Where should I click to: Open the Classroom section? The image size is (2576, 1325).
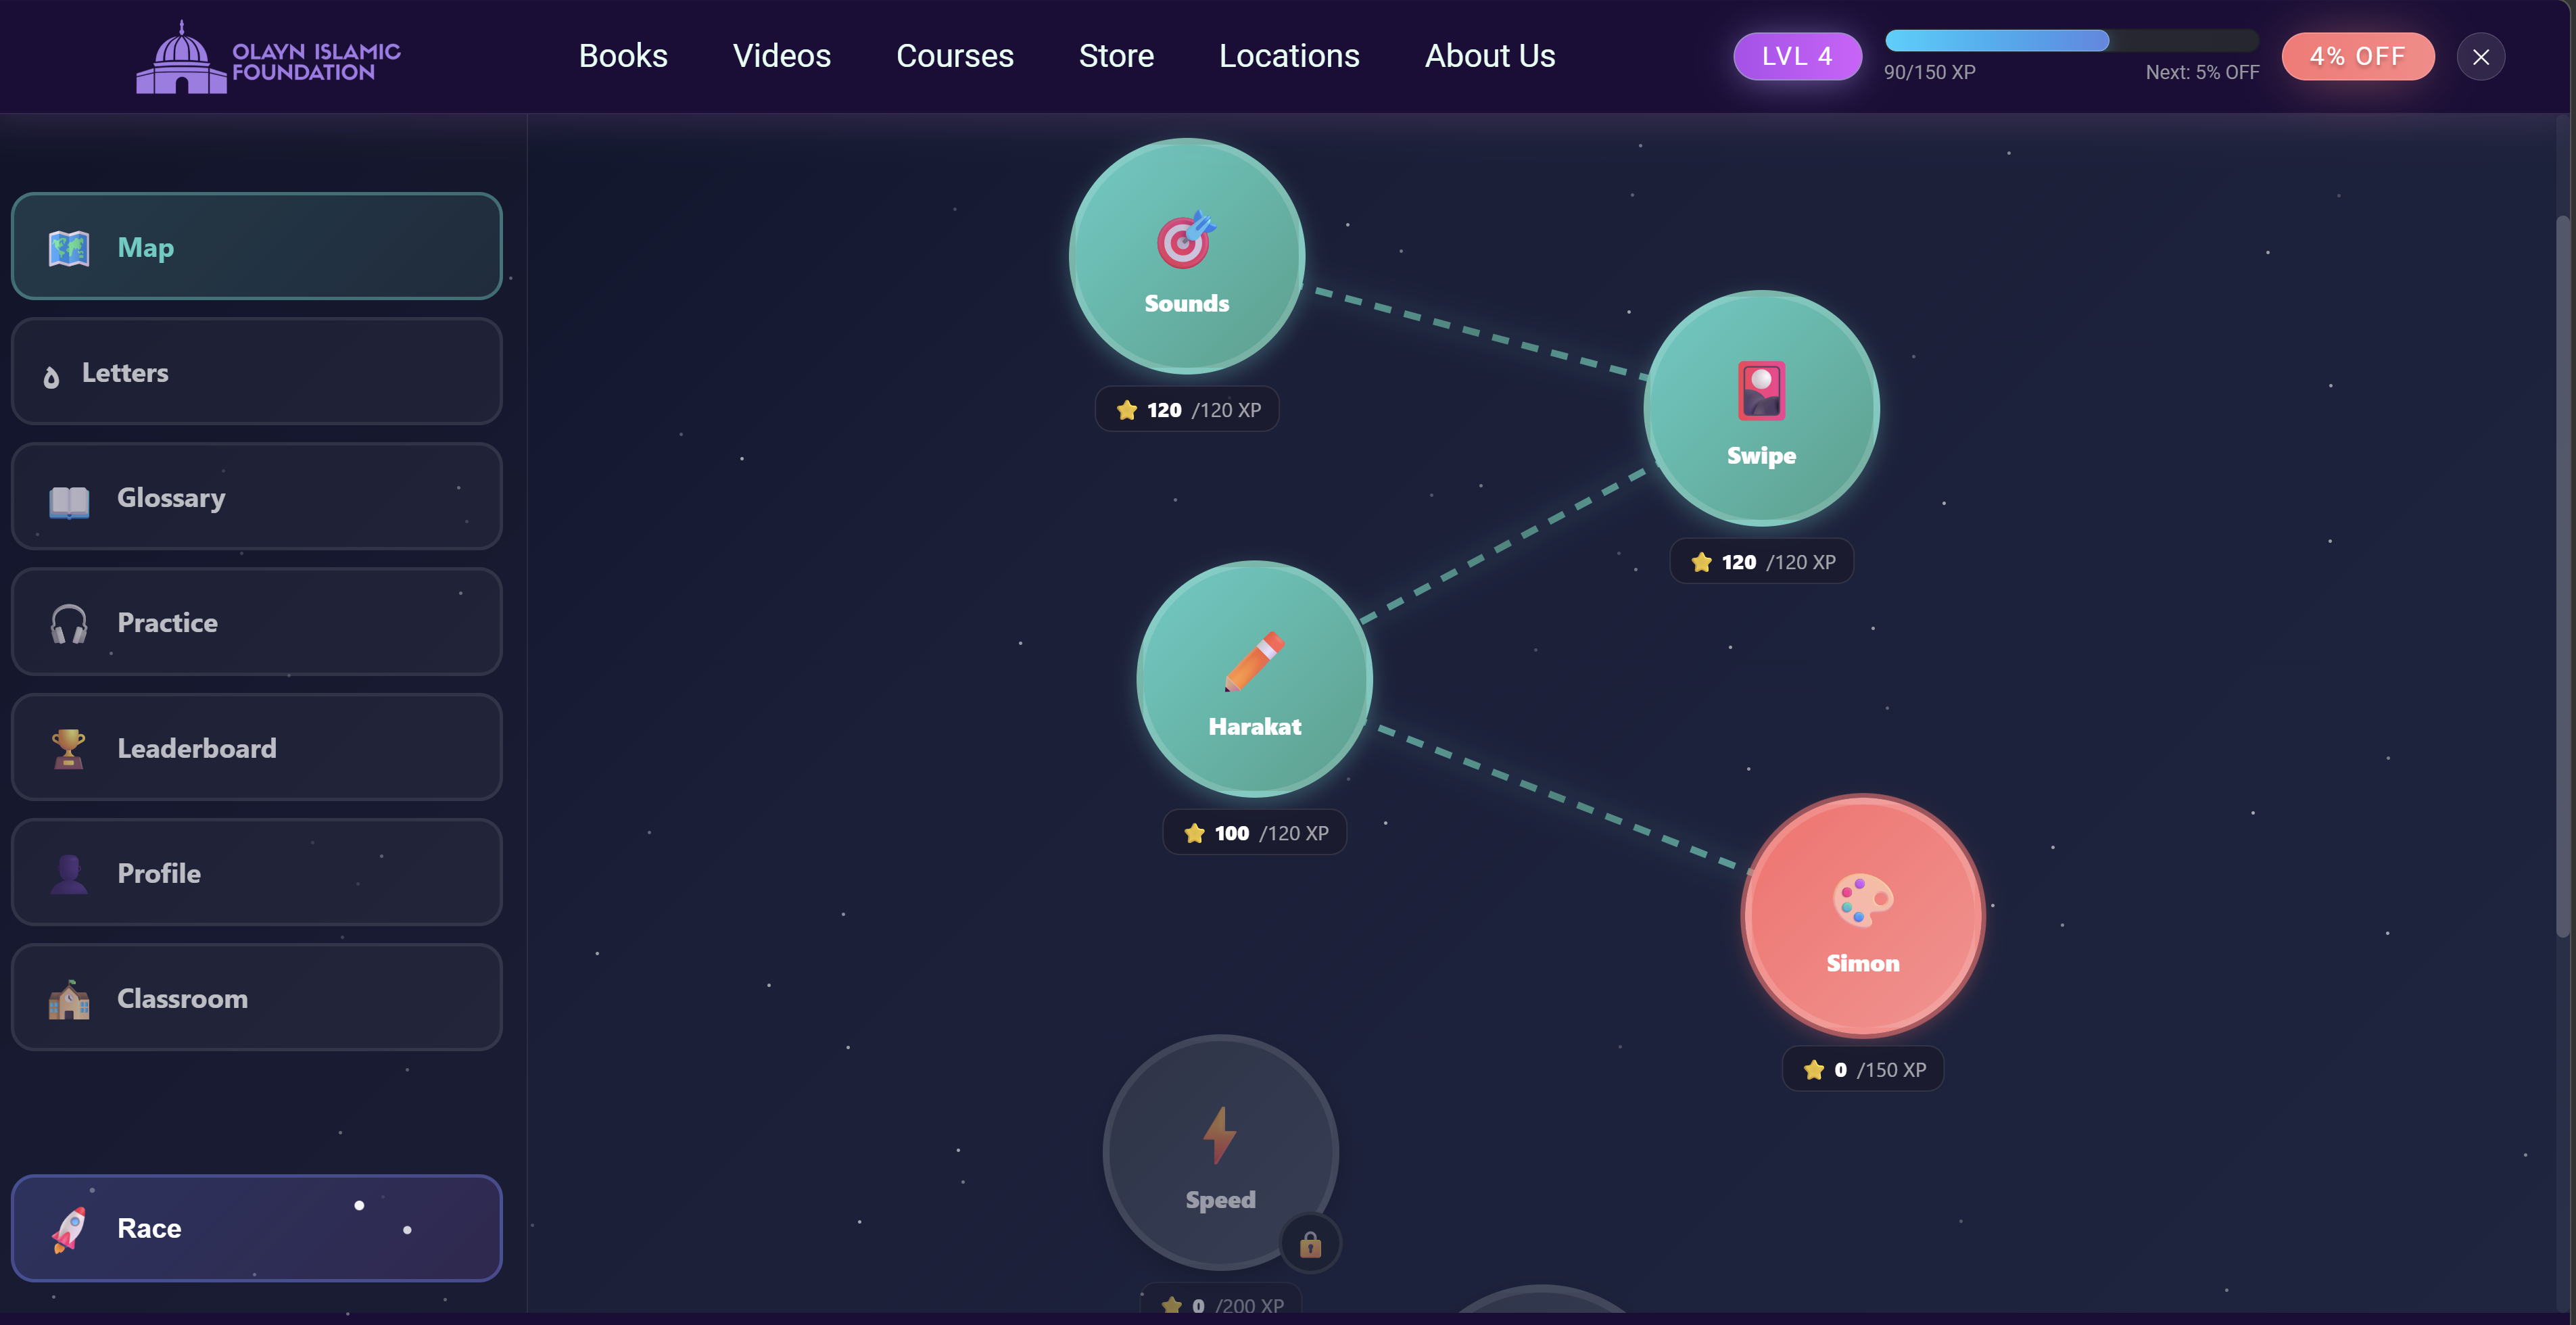point(256,997)
